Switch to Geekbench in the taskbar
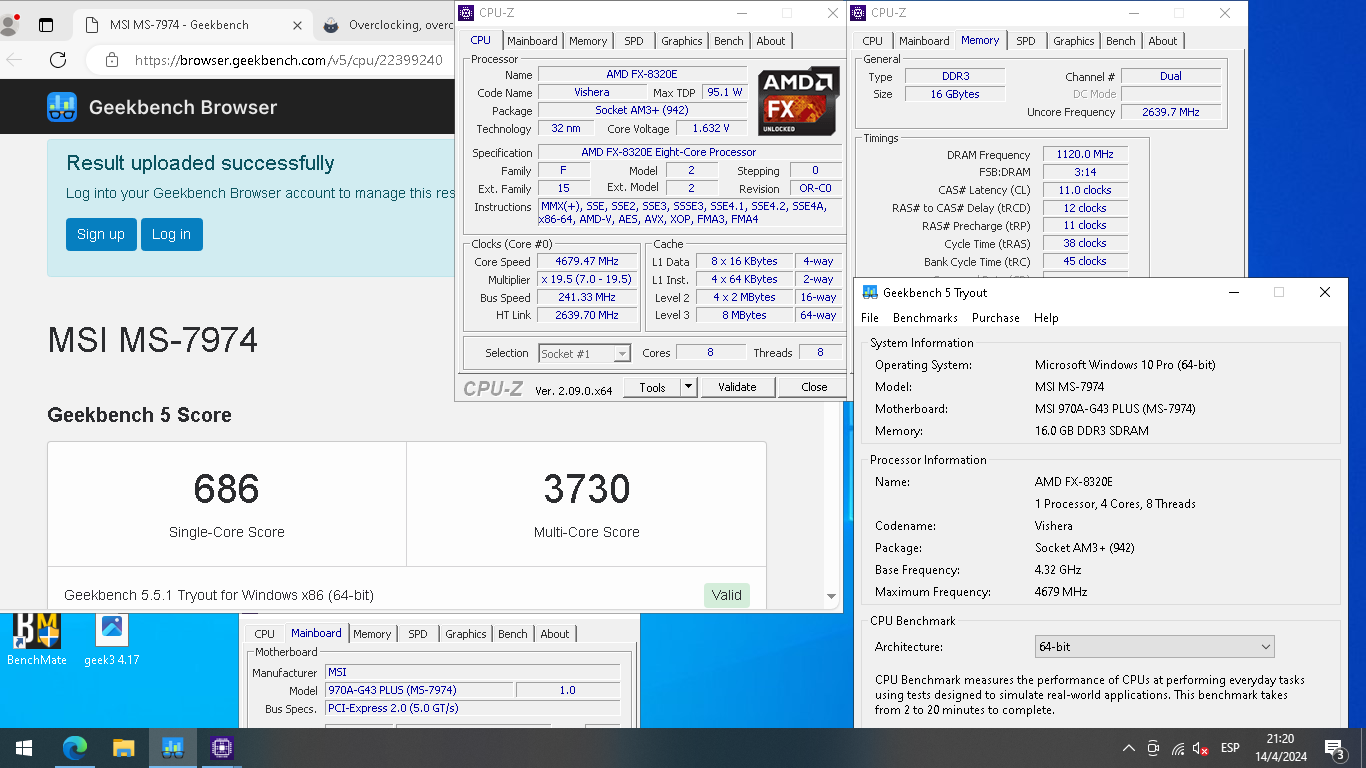This screenshot has height=768, width=1366. pos(172,748)
